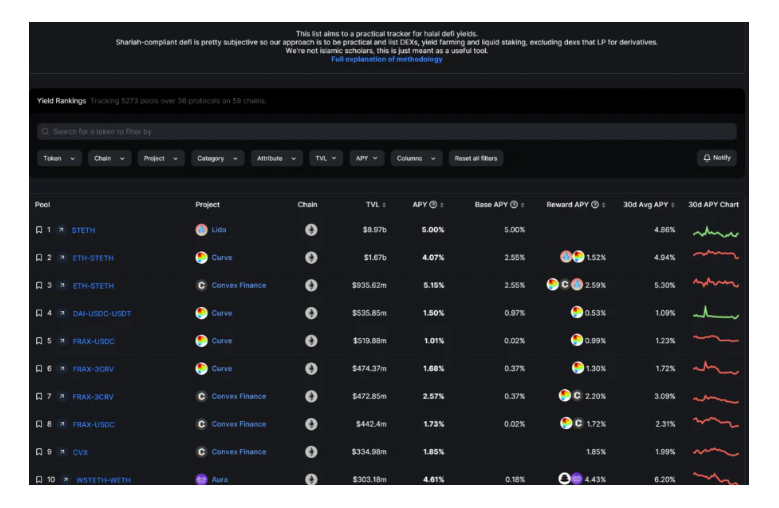The width and height of the screenshot is (779, 508).
Task: Open Full explanation of methodology link
Action: 387,59
